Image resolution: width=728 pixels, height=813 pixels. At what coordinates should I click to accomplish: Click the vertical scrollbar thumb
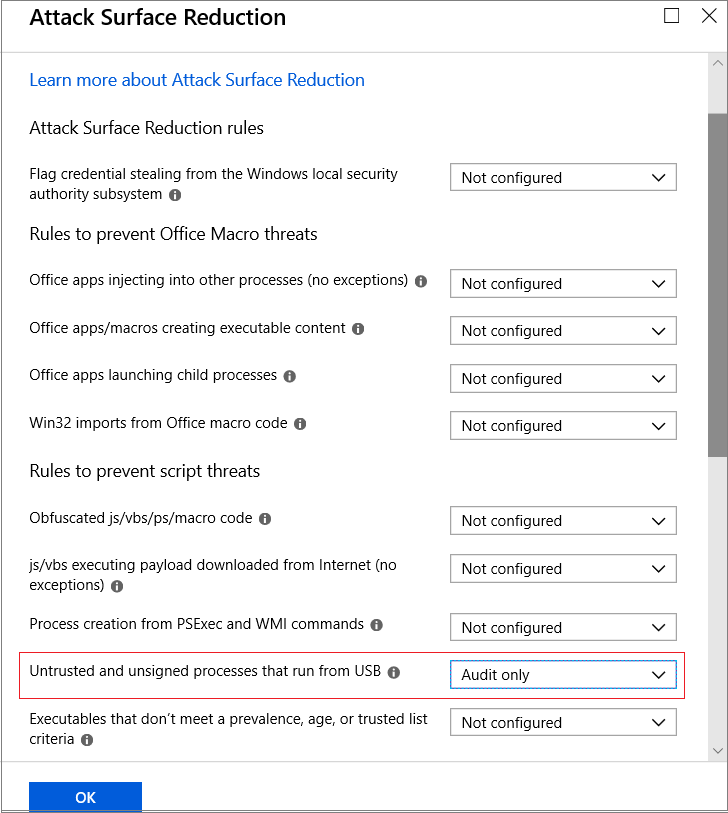tap(717, 290)
